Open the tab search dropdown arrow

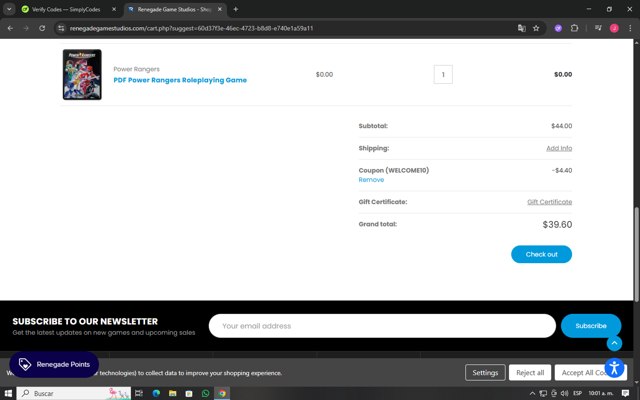[x=9, y=9]
